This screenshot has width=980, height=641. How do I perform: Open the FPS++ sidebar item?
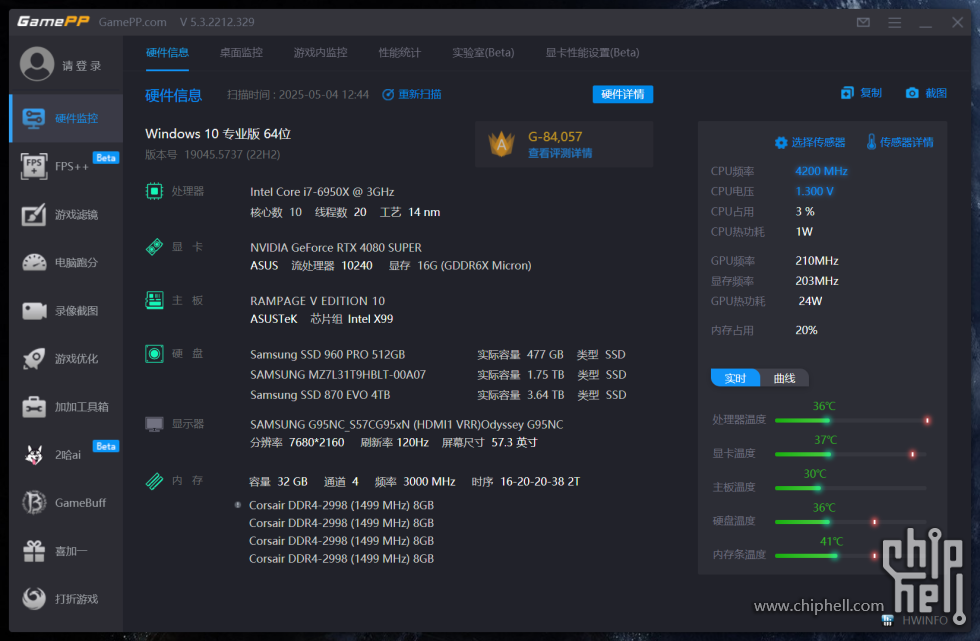point(67,166)
